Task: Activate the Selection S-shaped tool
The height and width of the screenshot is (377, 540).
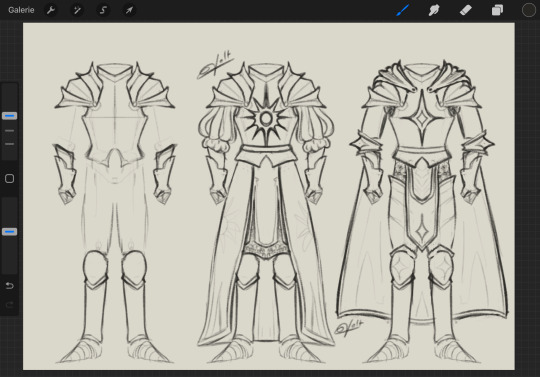Action: pos(103,10)
